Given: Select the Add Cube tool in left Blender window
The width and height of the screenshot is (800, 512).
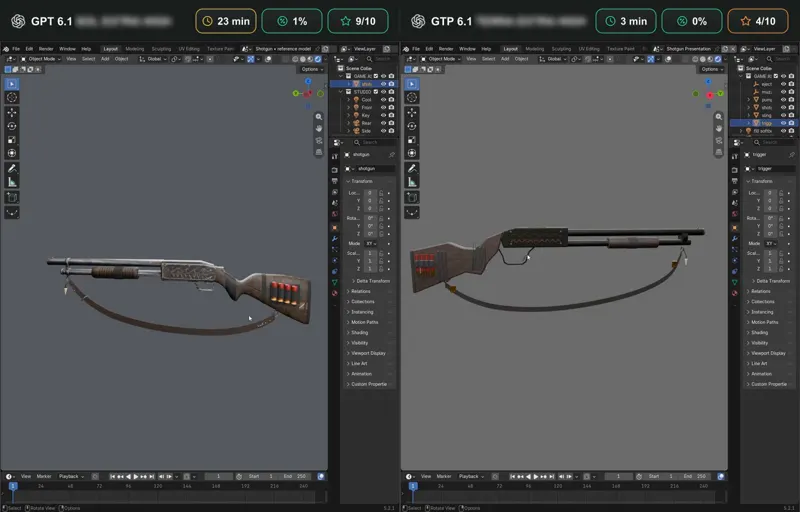Looking at the screenshot, I should tap(12, 197).
